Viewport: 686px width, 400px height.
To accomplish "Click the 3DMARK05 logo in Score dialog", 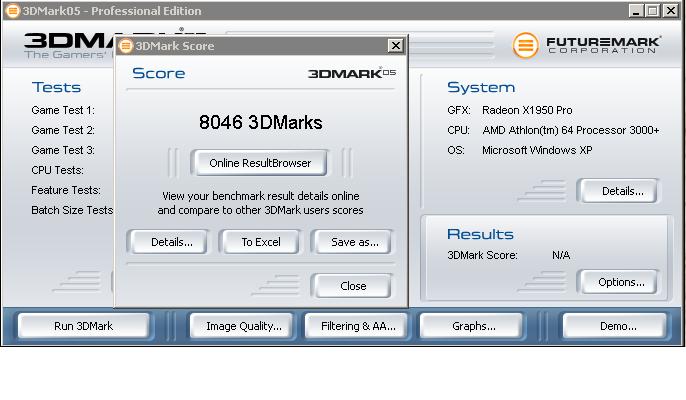I will click(352, 73).
